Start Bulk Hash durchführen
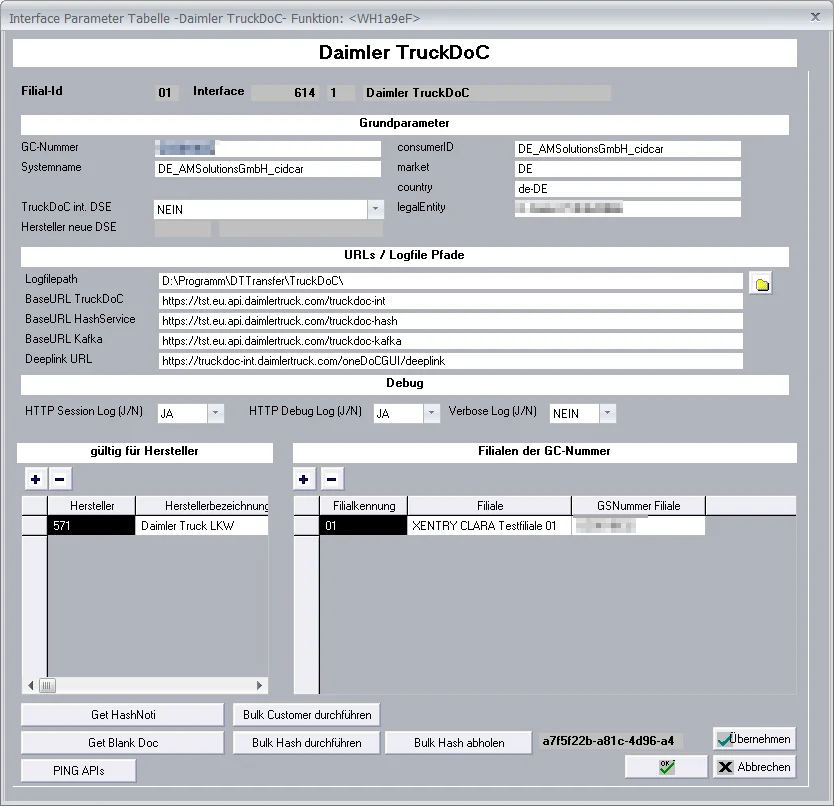 (307, 743)
